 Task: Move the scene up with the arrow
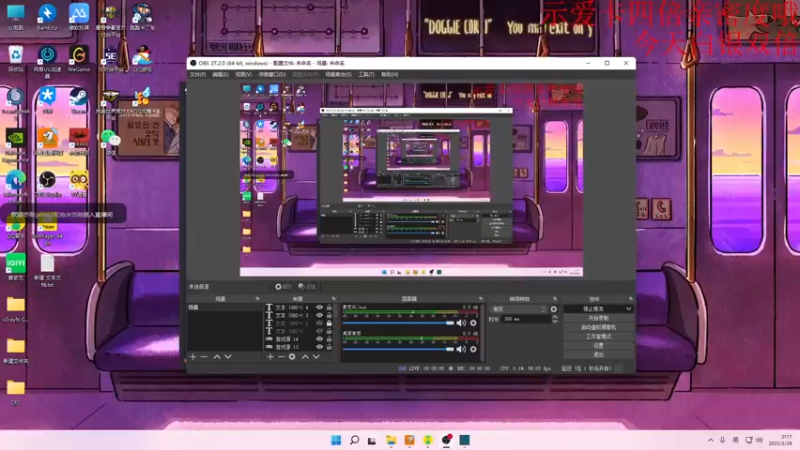tap(217, 357)
